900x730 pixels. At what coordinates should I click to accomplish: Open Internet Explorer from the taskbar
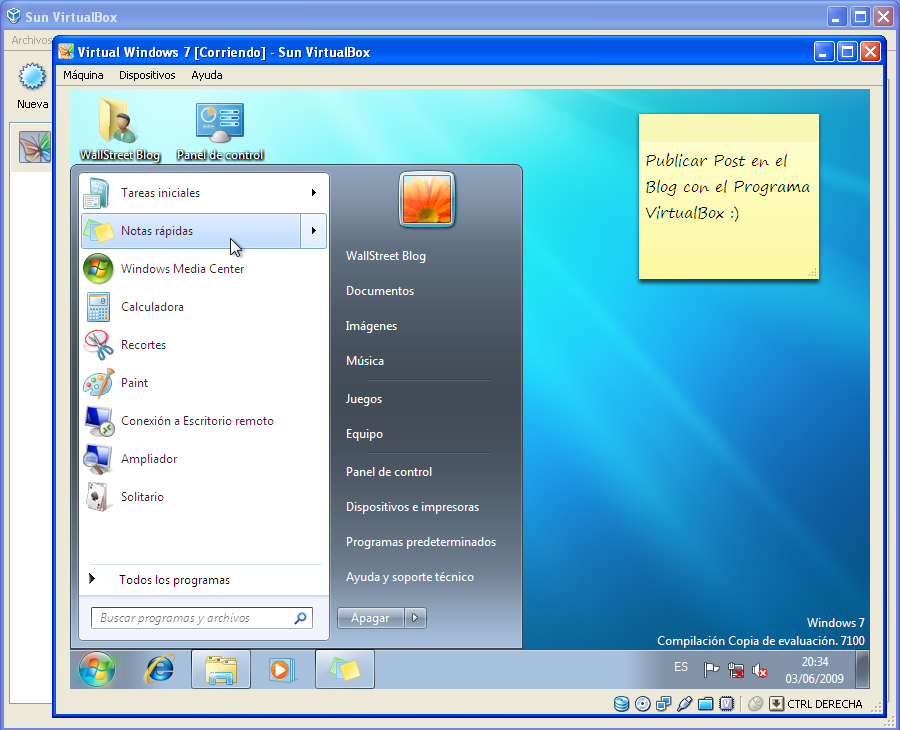(x=160, y=669)
